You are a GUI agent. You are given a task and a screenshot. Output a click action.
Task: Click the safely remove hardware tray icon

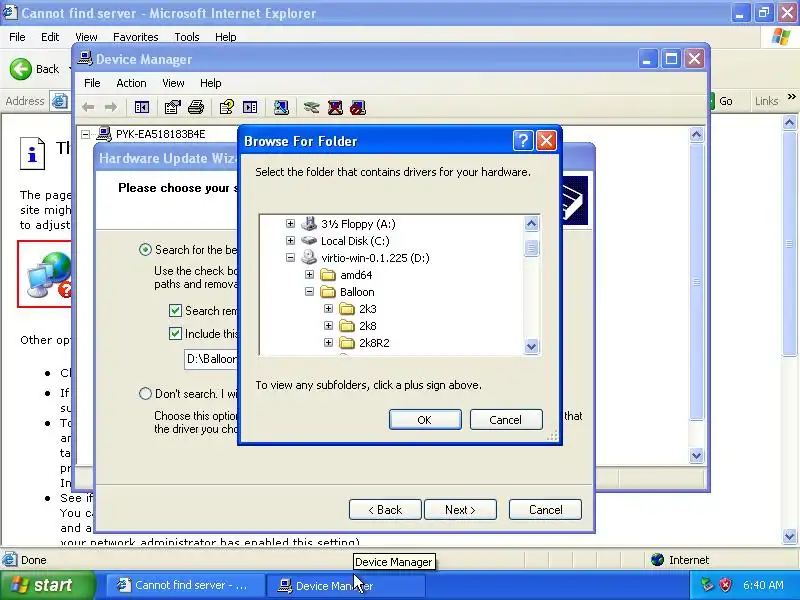(707, 585)
